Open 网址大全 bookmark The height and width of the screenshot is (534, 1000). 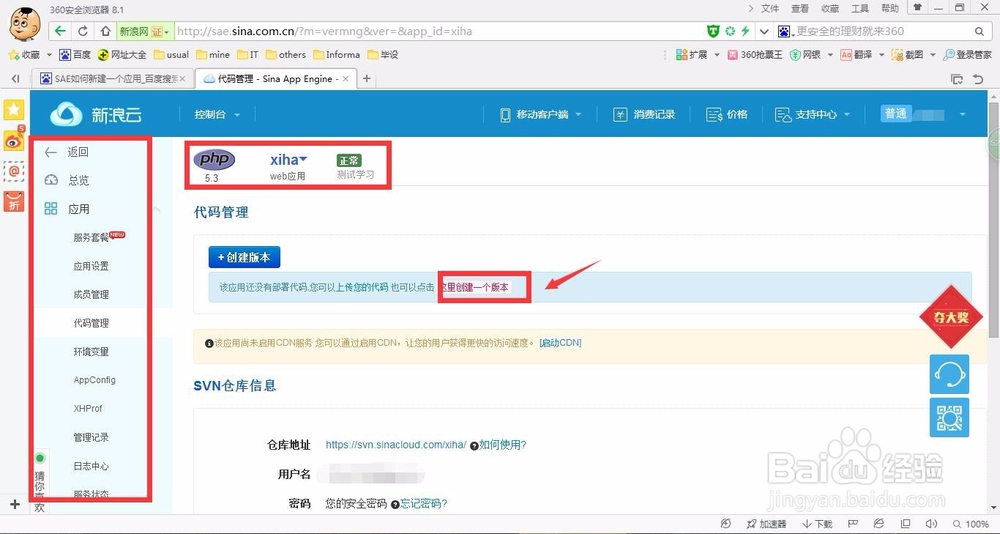(x=122, y=55)
